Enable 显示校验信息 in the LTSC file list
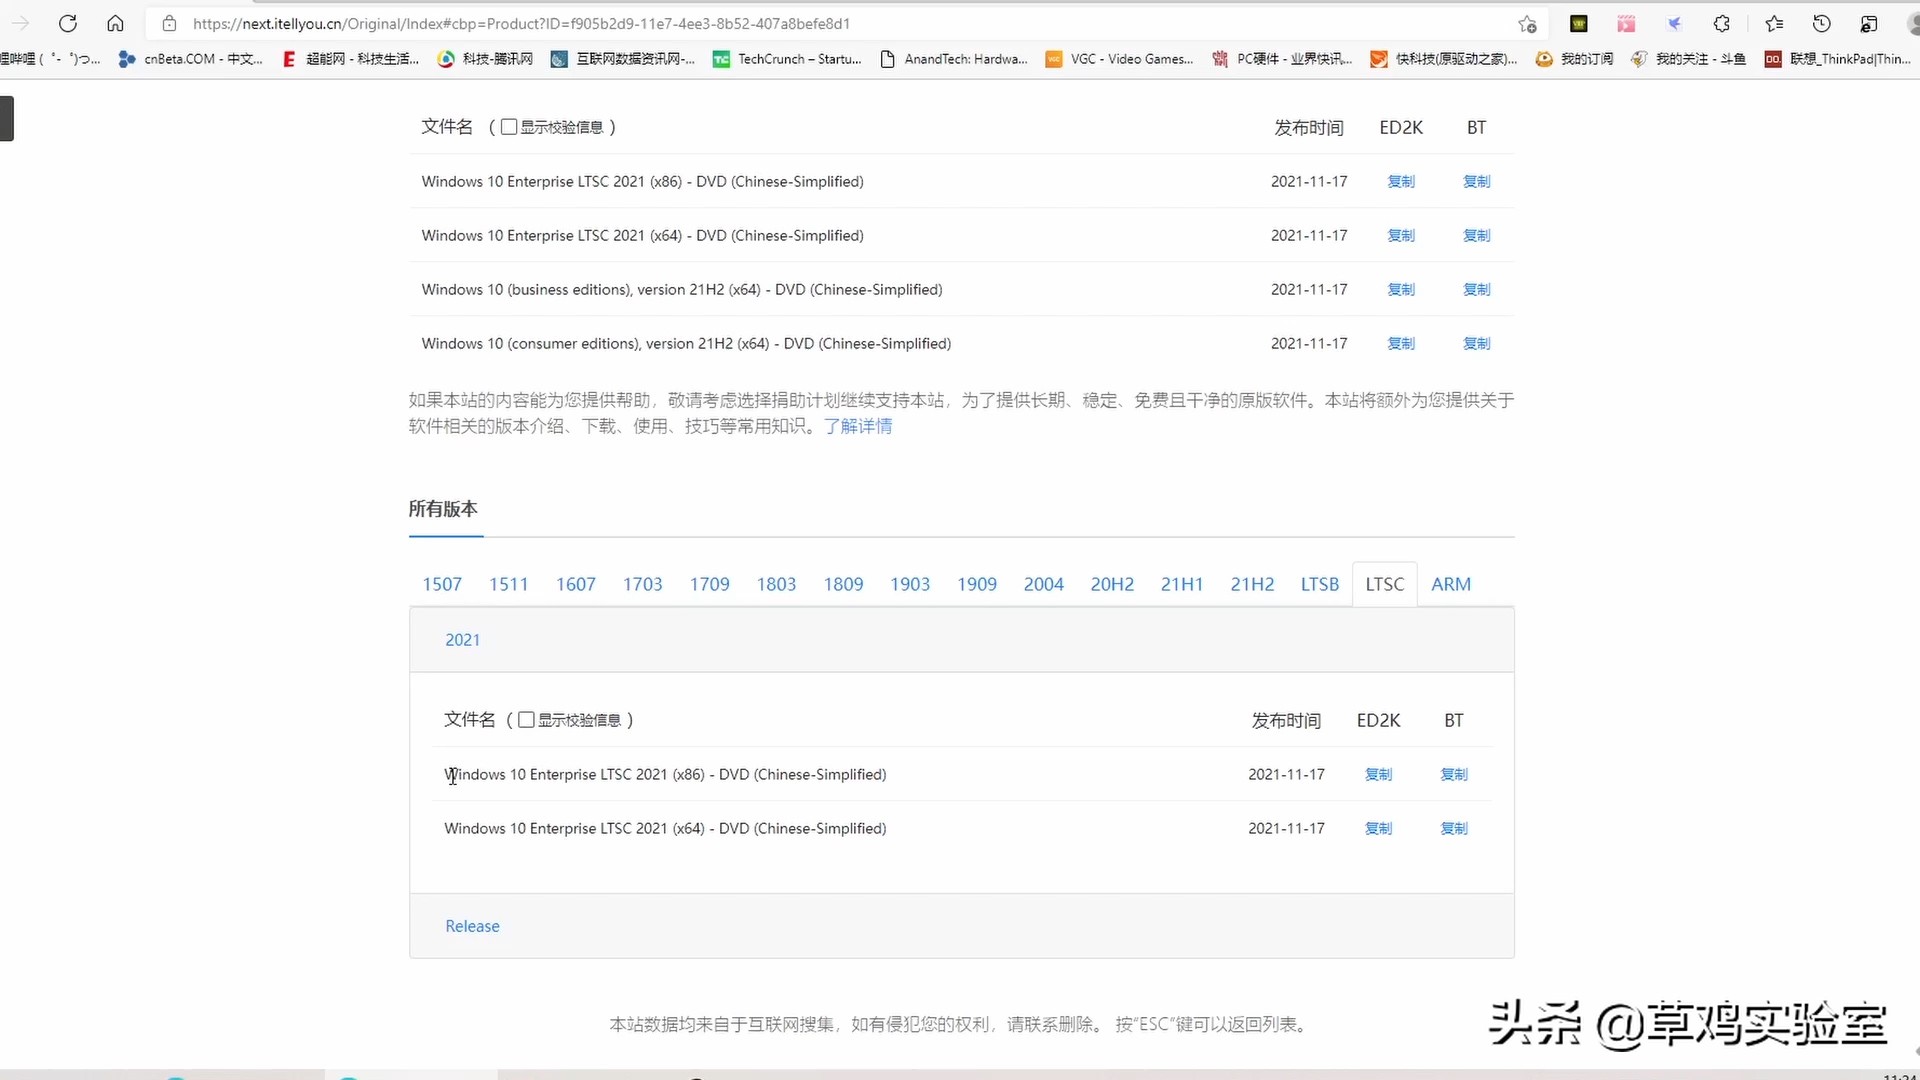1920x1080 pixels. click(526, 719)
